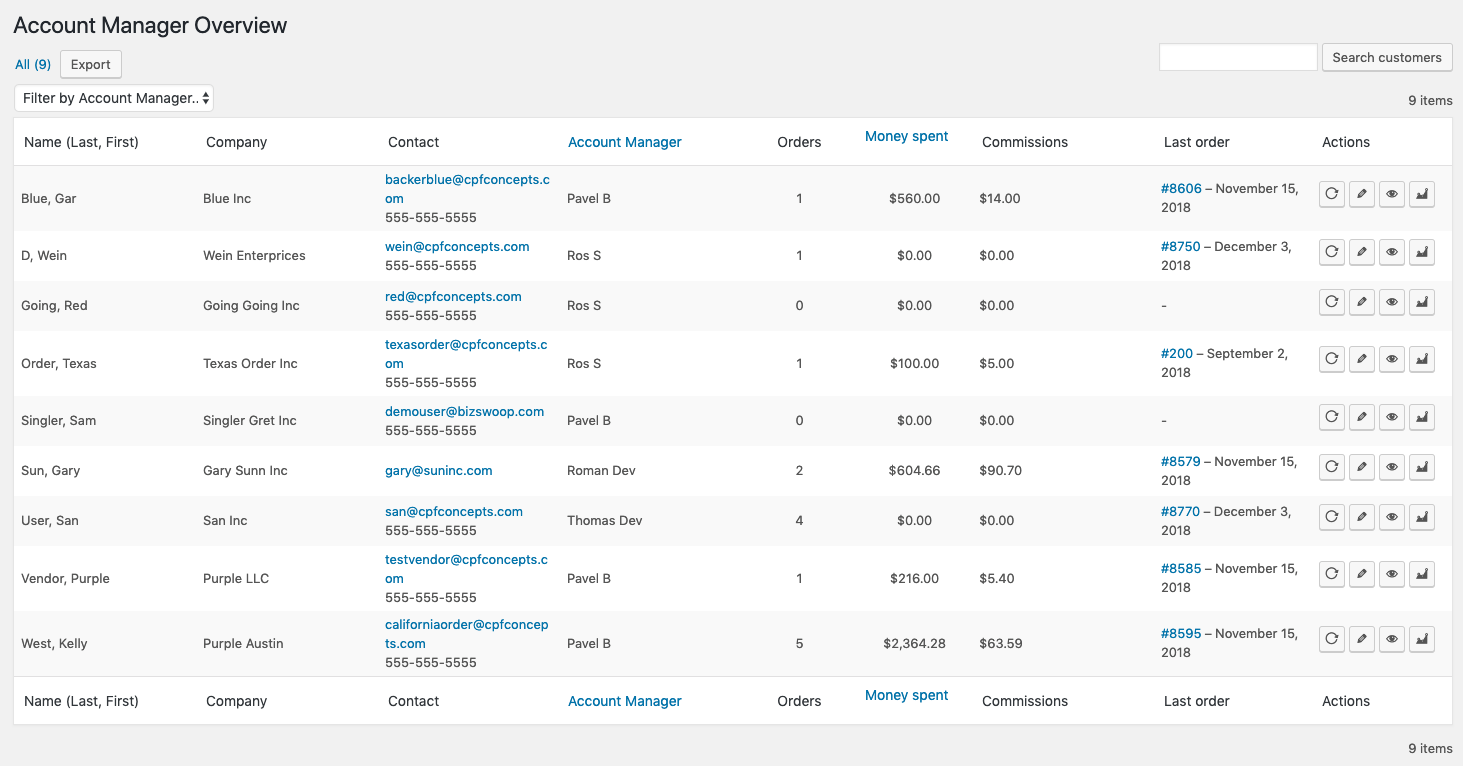Click pencil icon in Order, Texas row
Viewport: 1463px width, 766px height.
point(1361,359)
